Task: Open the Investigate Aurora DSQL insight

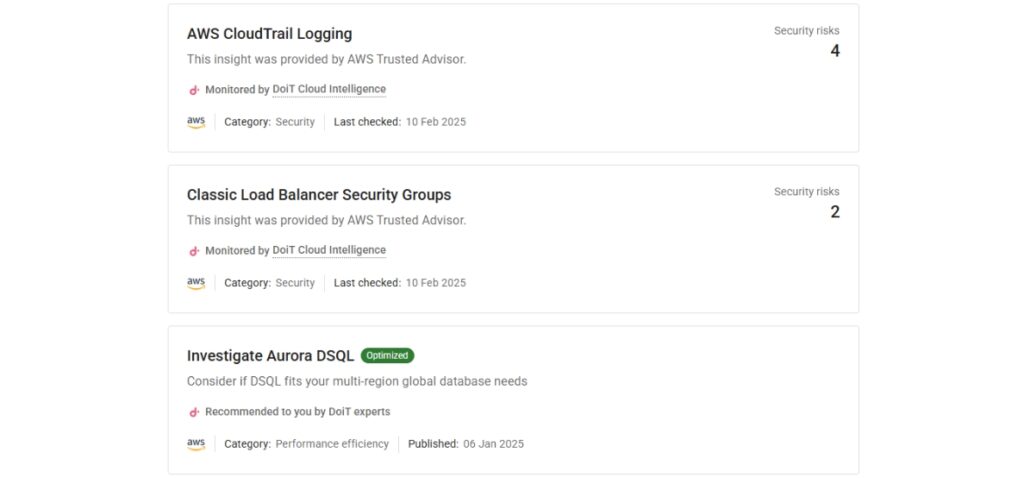Action: [x=270, y=356]
